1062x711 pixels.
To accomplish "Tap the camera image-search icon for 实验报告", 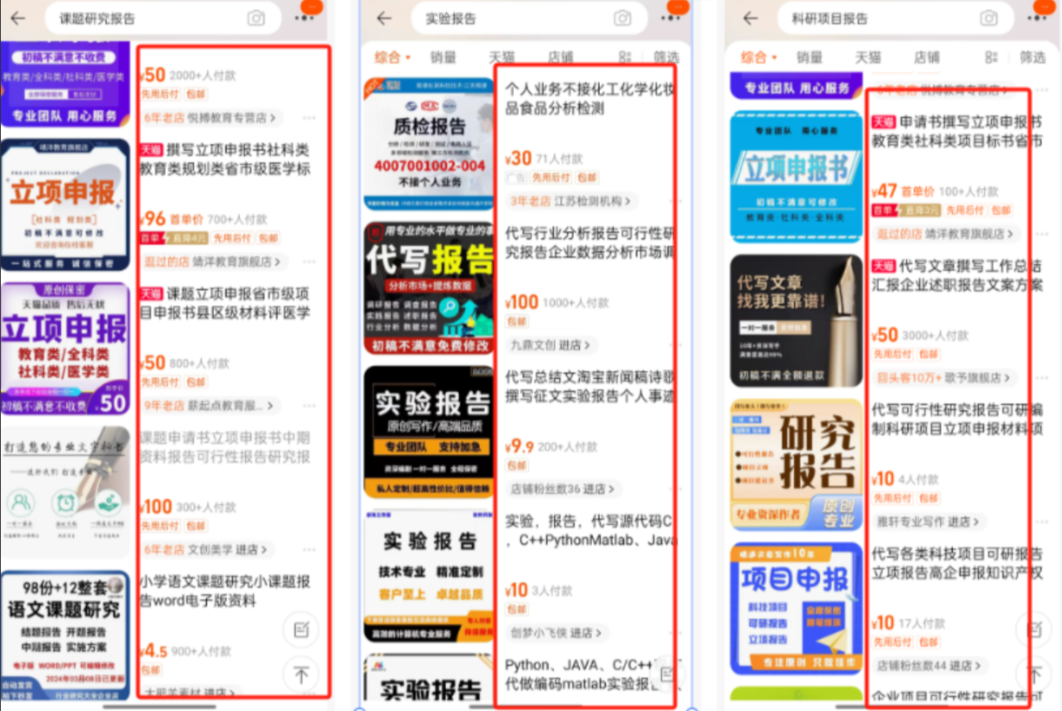I will pos(620,18).
